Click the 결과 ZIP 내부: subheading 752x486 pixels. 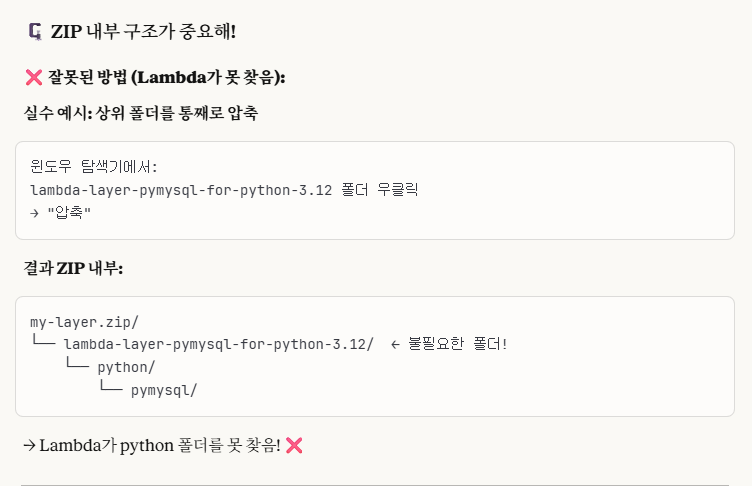[73, 268]
